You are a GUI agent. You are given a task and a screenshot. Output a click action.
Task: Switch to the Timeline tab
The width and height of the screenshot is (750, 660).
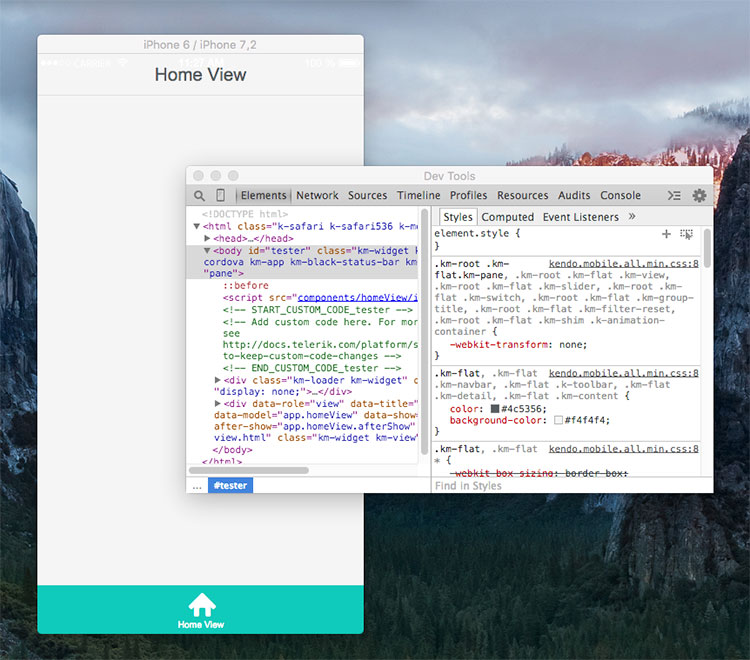coord(419,195)
